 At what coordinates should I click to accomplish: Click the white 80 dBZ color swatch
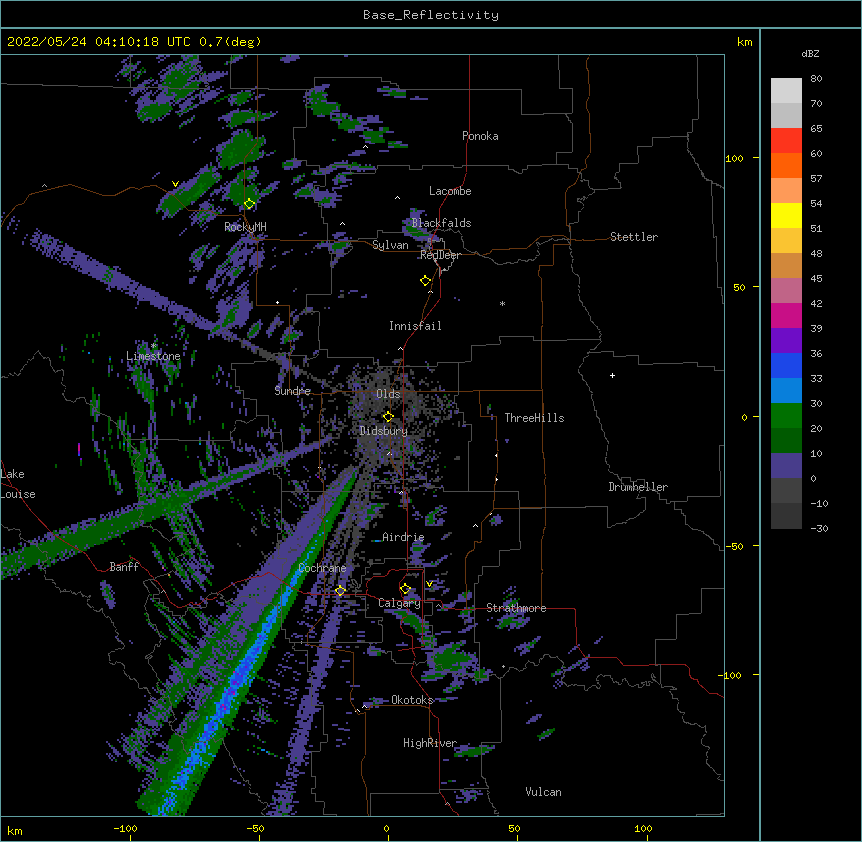tap(786, 91)
